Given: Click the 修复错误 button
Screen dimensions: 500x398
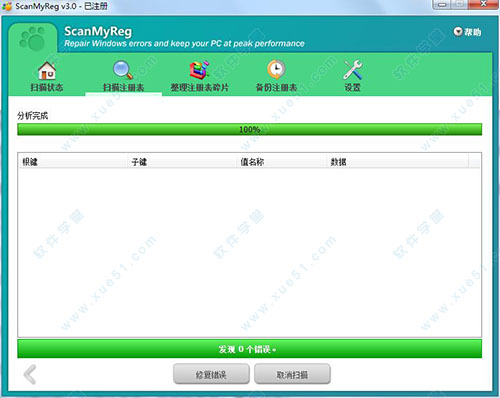Looking at the screenshot, I should (211, 374).
